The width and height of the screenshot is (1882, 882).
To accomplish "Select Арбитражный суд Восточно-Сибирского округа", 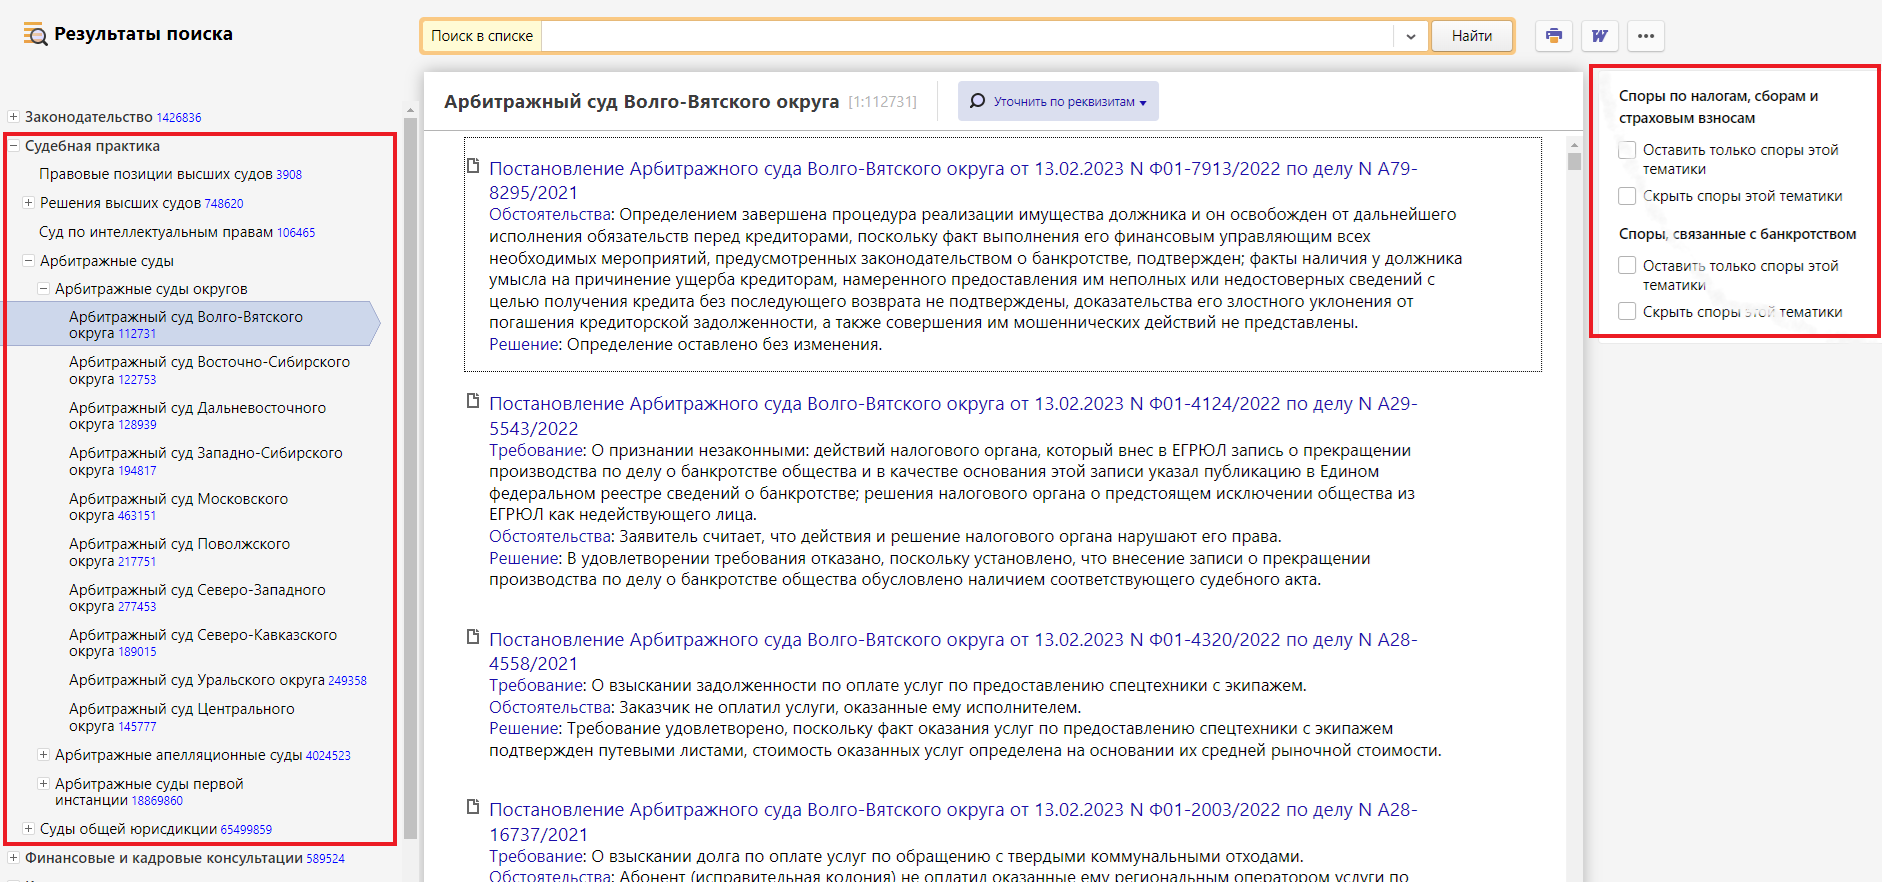I will tap(210, 370).
